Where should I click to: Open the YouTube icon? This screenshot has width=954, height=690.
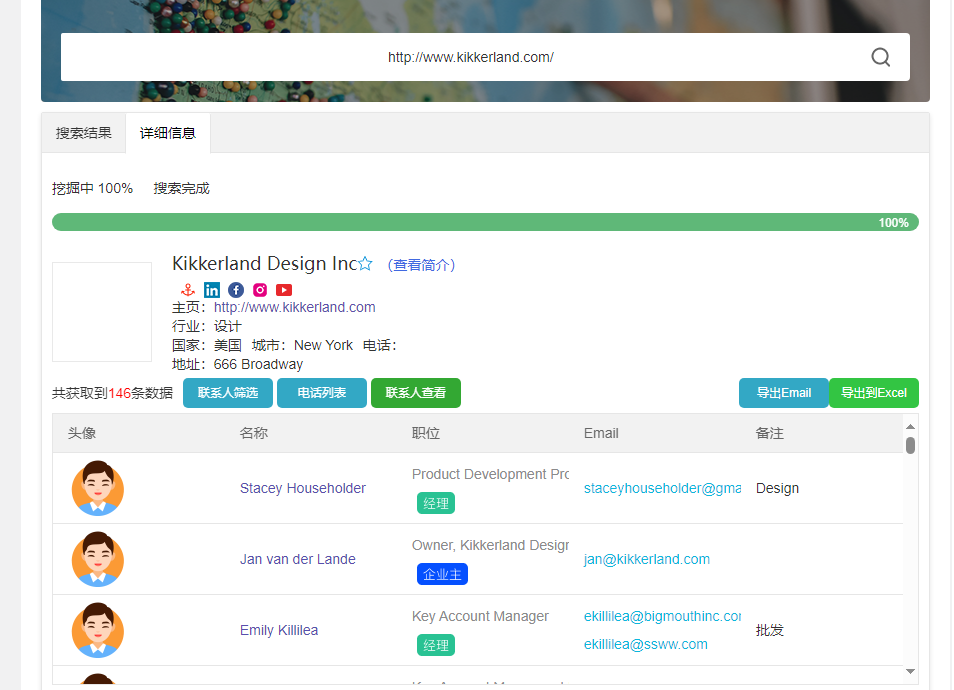tap(284, 290)
